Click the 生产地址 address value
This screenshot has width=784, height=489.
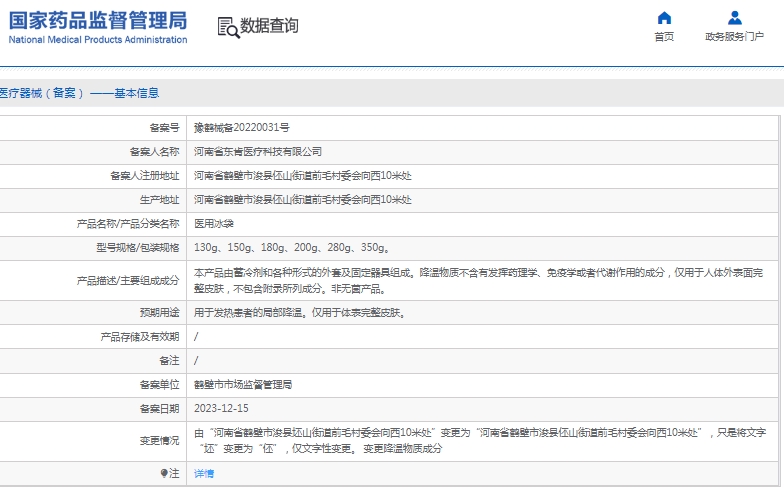(x=302, y=200)
